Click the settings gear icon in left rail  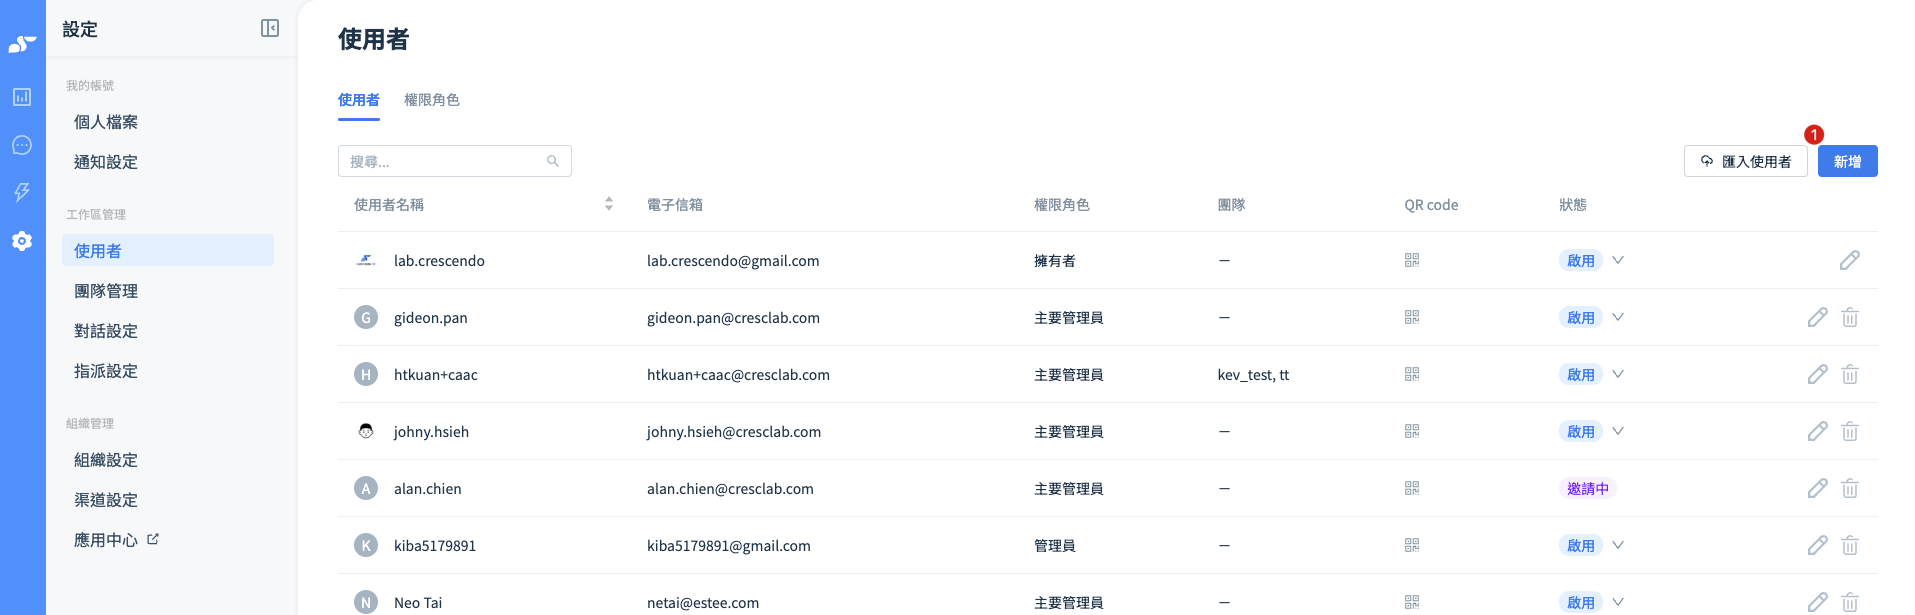[x=22, y=241]
